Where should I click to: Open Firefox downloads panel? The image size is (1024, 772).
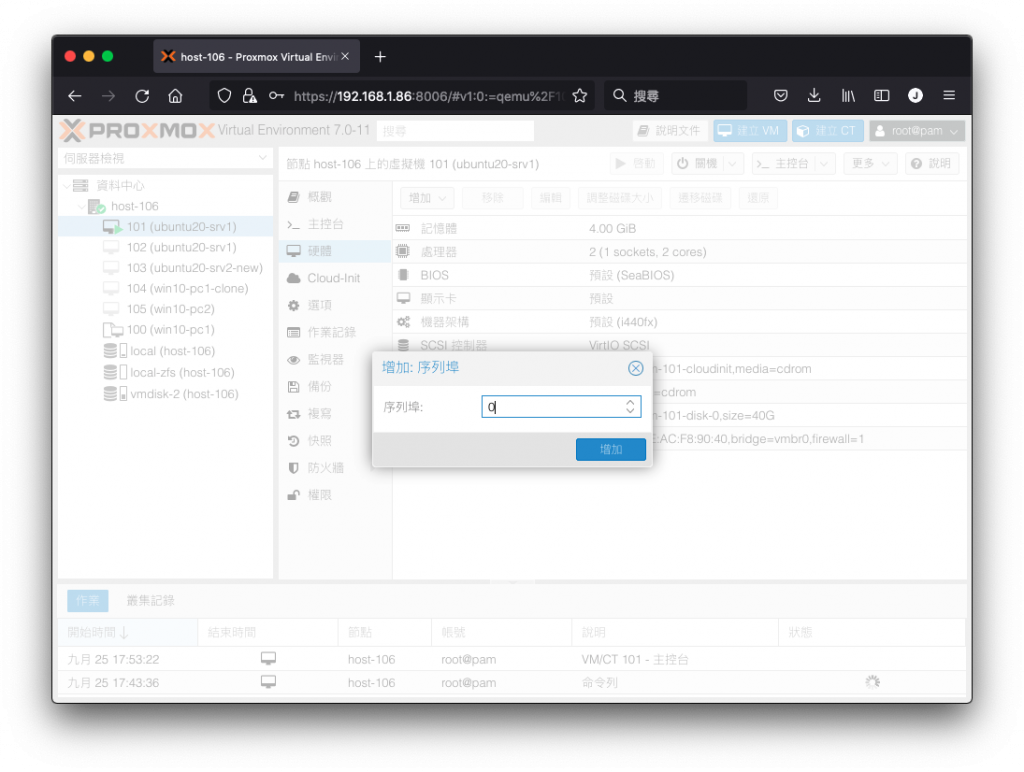point(814,96)
